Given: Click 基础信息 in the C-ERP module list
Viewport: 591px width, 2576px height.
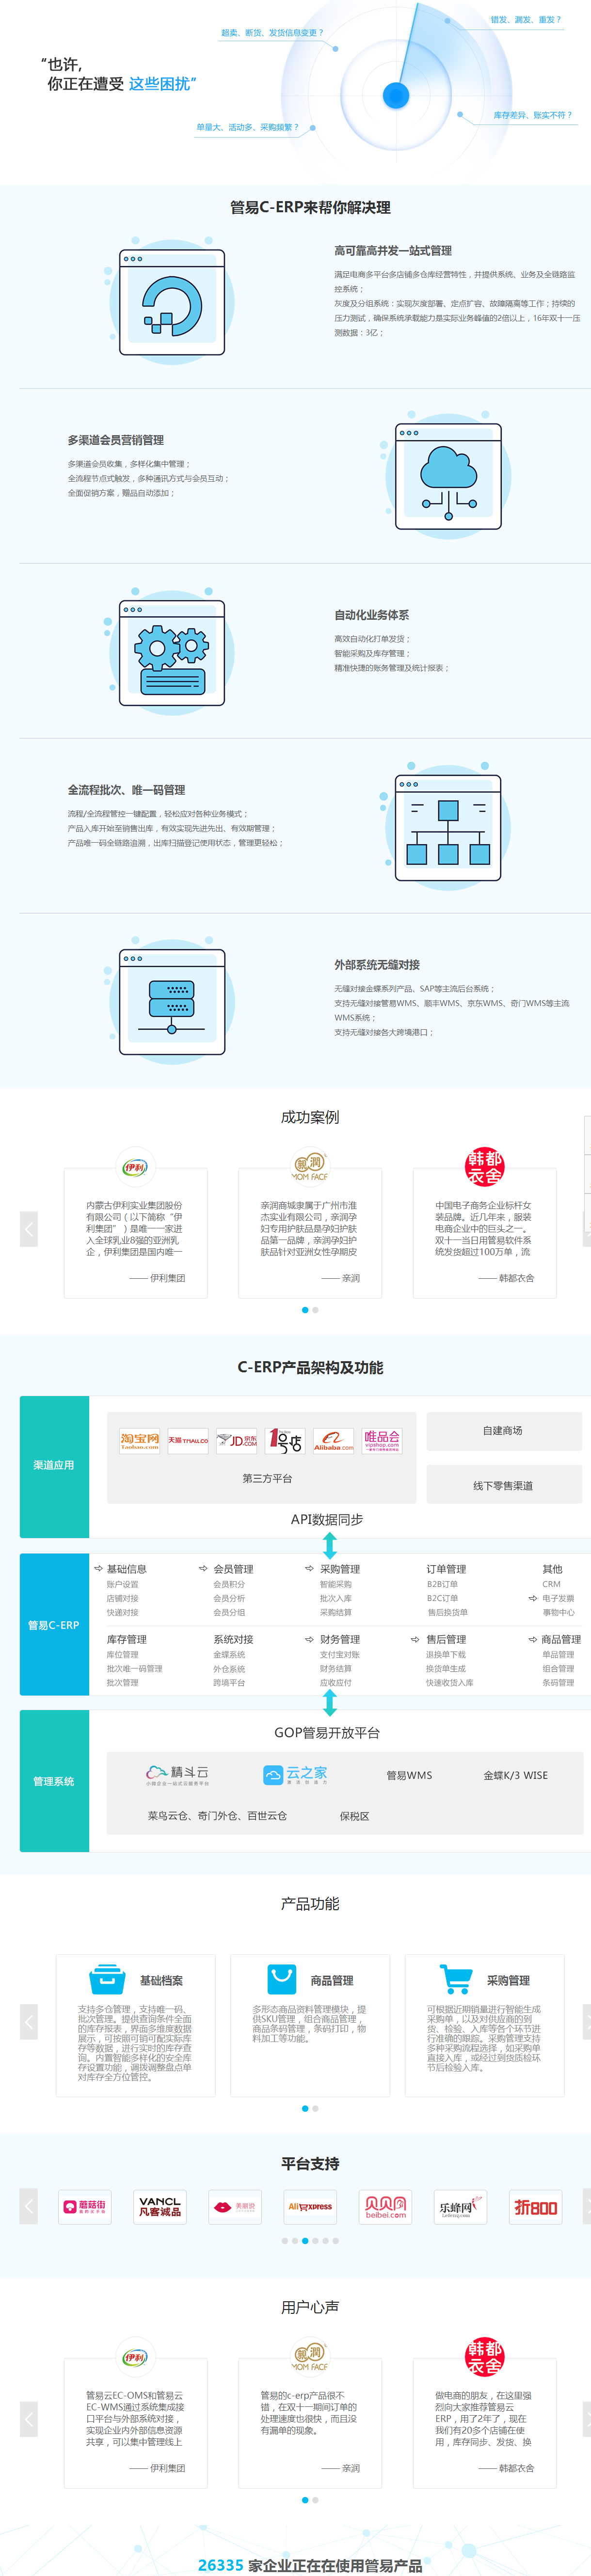Looking at the screenshot, I should point(127,1569).
